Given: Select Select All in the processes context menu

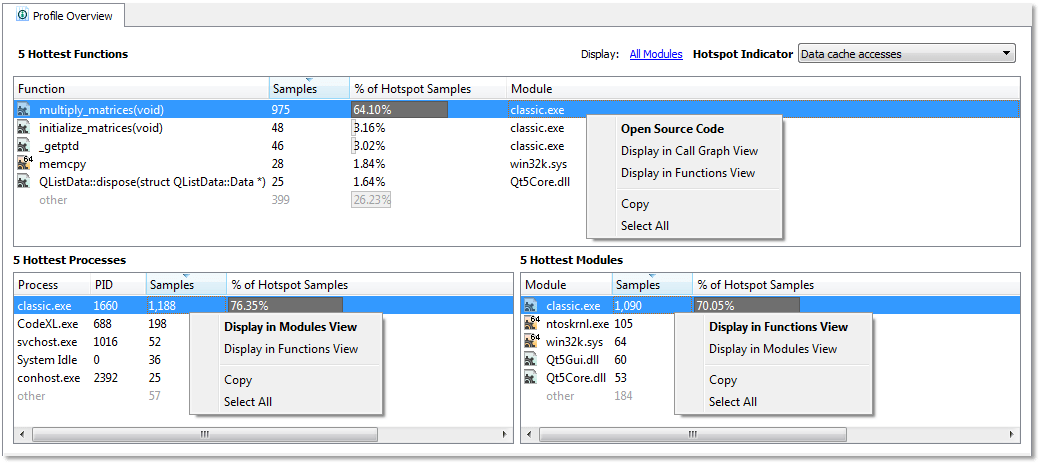Looking at the screenshot, I should [248, 402].
